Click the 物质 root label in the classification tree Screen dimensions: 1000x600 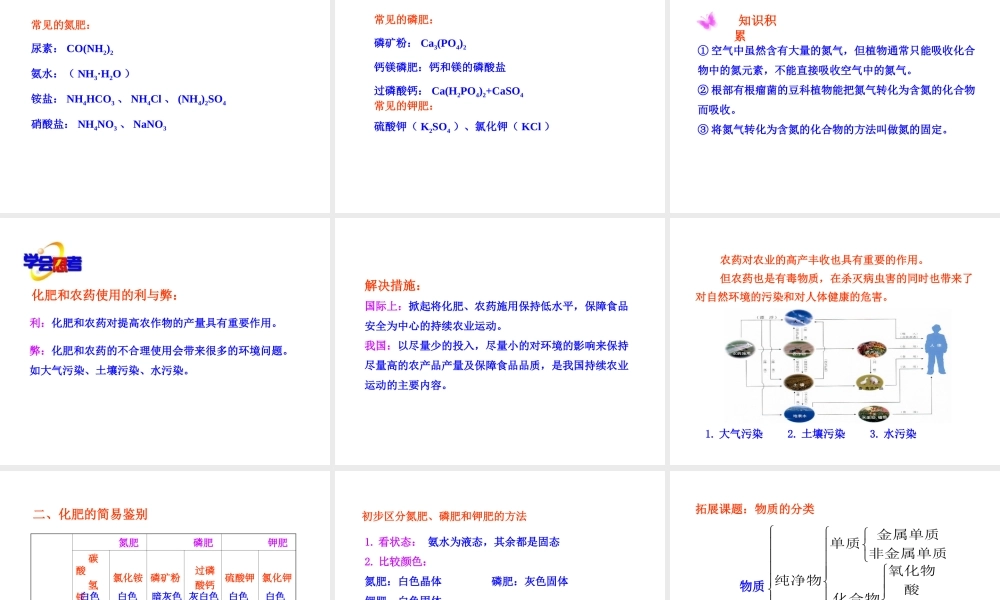(x=752, y=586)
